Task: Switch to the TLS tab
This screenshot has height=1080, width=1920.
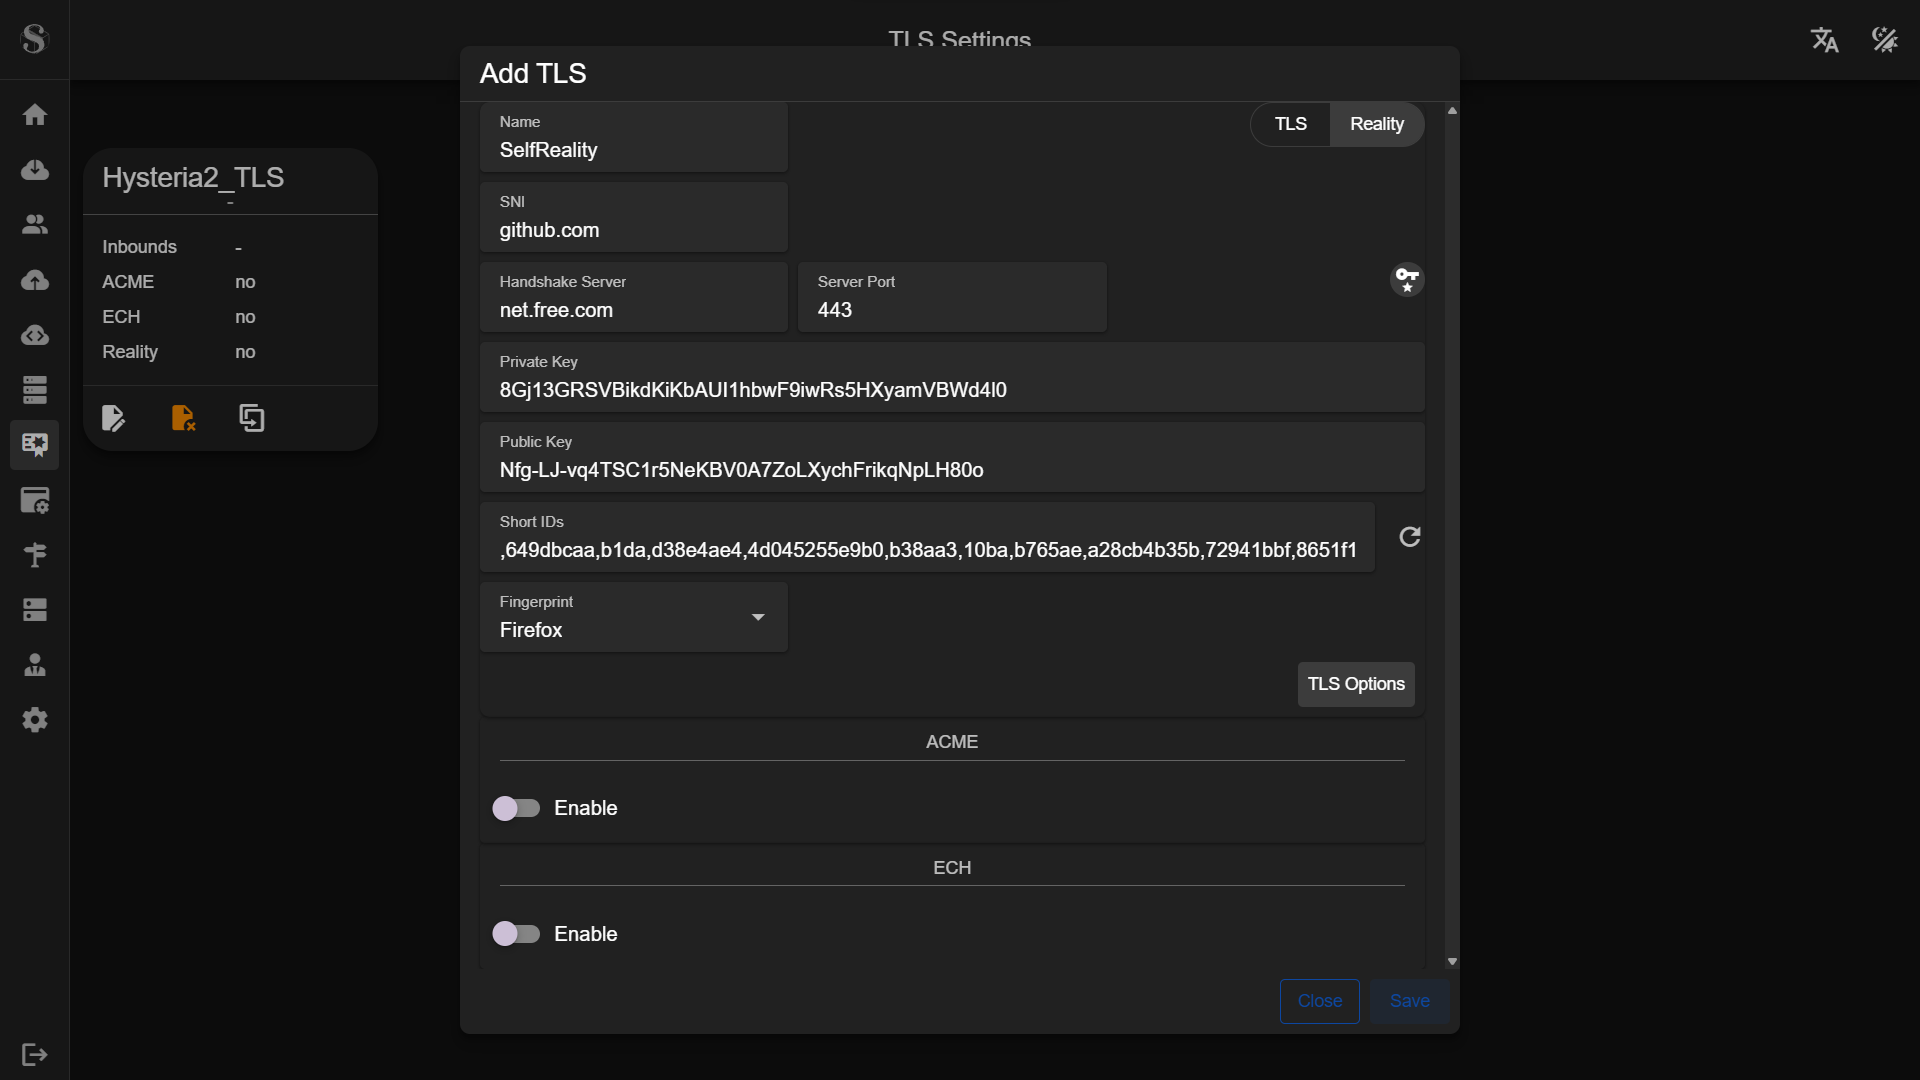Action: 1290,124
